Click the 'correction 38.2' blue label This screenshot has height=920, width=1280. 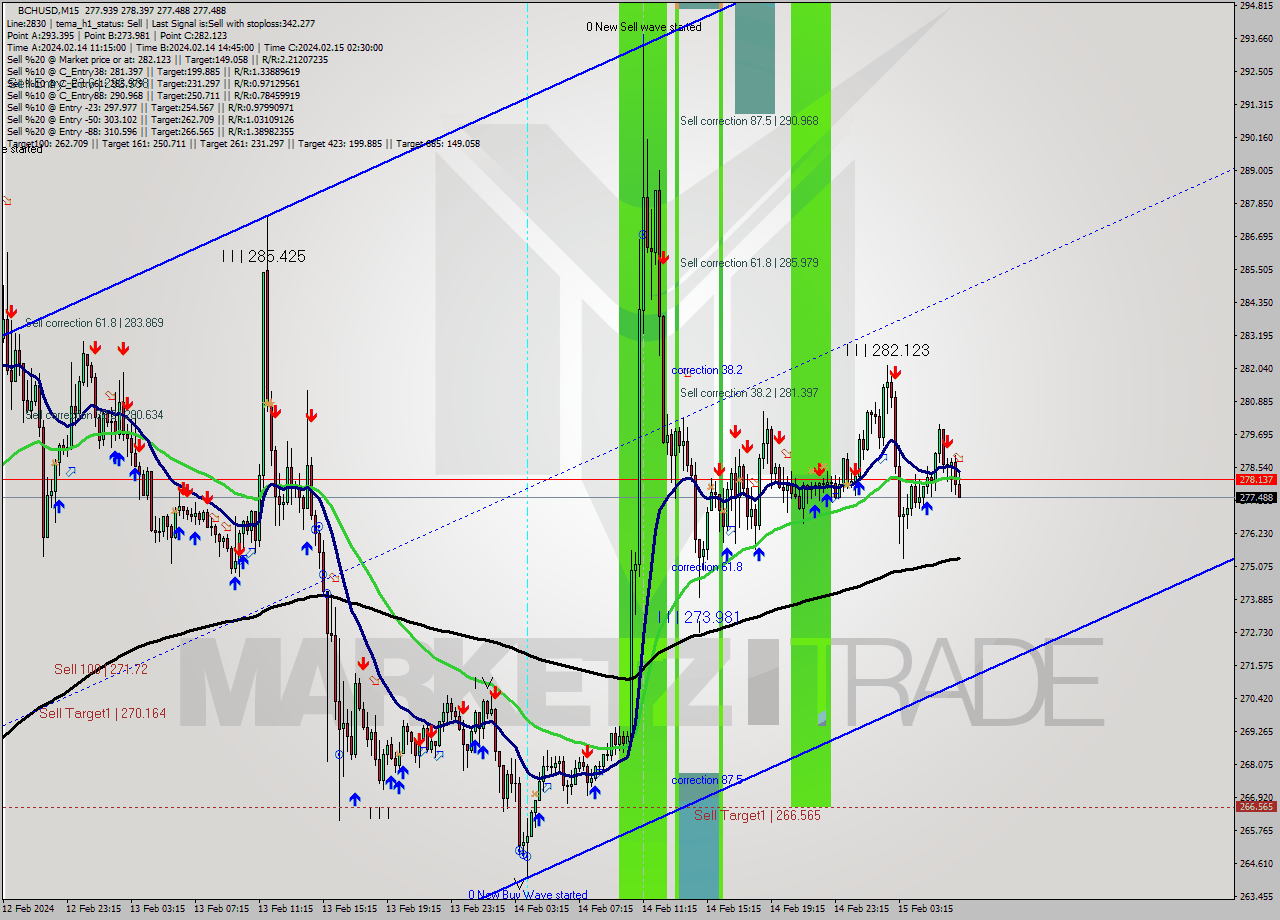(x=707, y=370)
